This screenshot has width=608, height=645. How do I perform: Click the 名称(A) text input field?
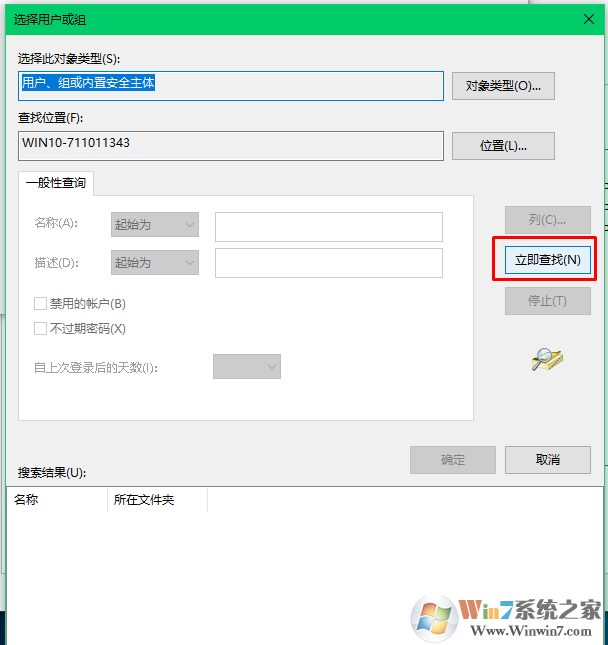coord(329,227)
